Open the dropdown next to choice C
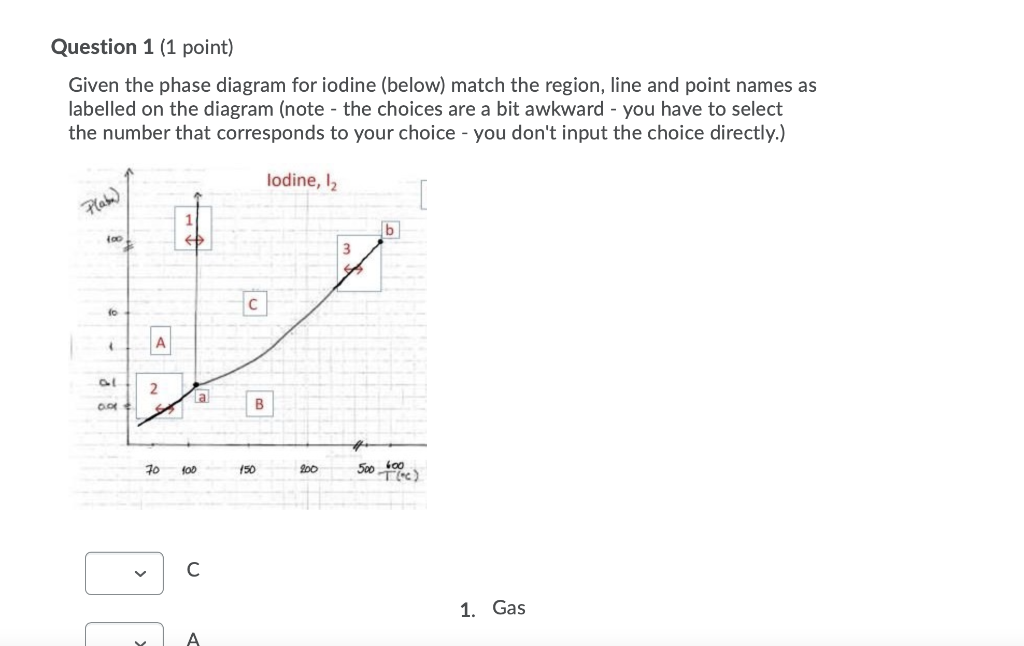The height and width of the screenshot is (646, 1024). [124, 573]
